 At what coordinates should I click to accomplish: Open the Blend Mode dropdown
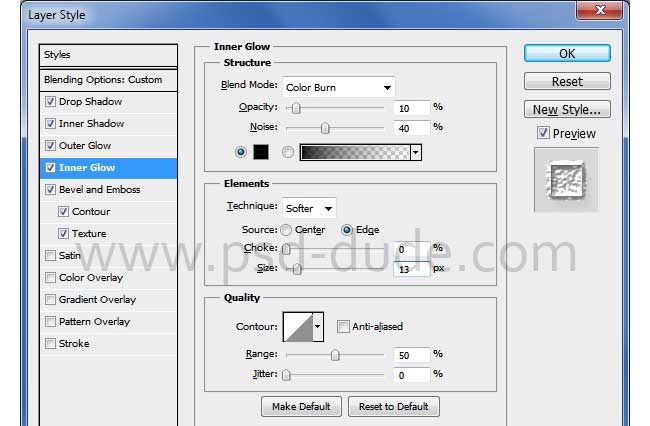pos(339,87)
